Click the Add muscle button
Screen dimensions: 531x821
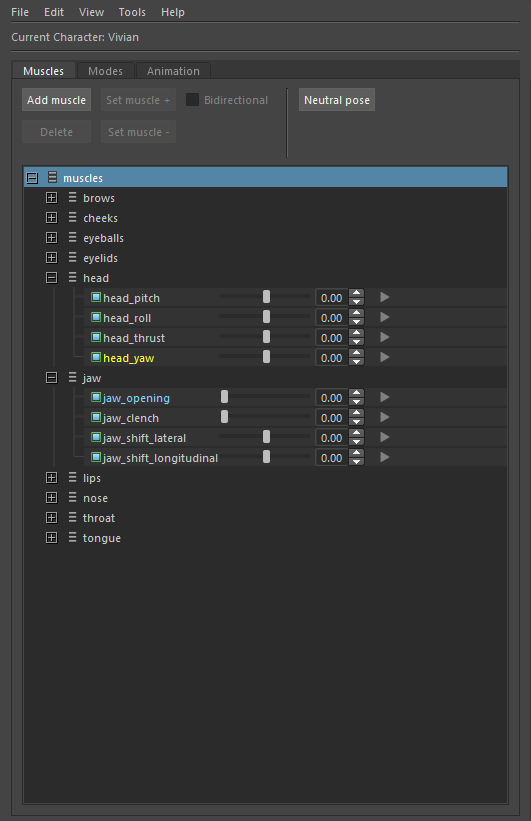click(57, 100)
